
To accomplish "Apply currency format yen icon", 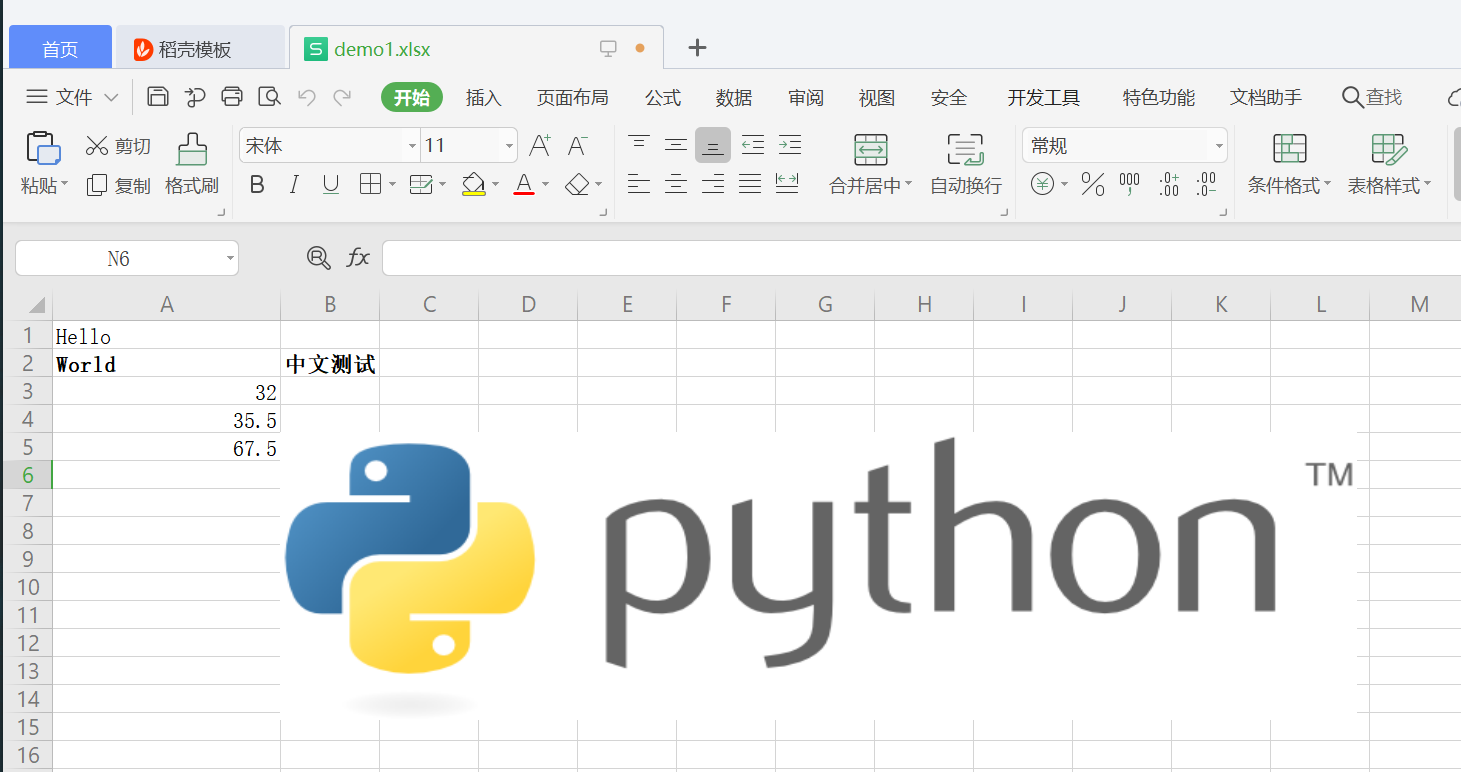I will click(x=1042, y=184).
